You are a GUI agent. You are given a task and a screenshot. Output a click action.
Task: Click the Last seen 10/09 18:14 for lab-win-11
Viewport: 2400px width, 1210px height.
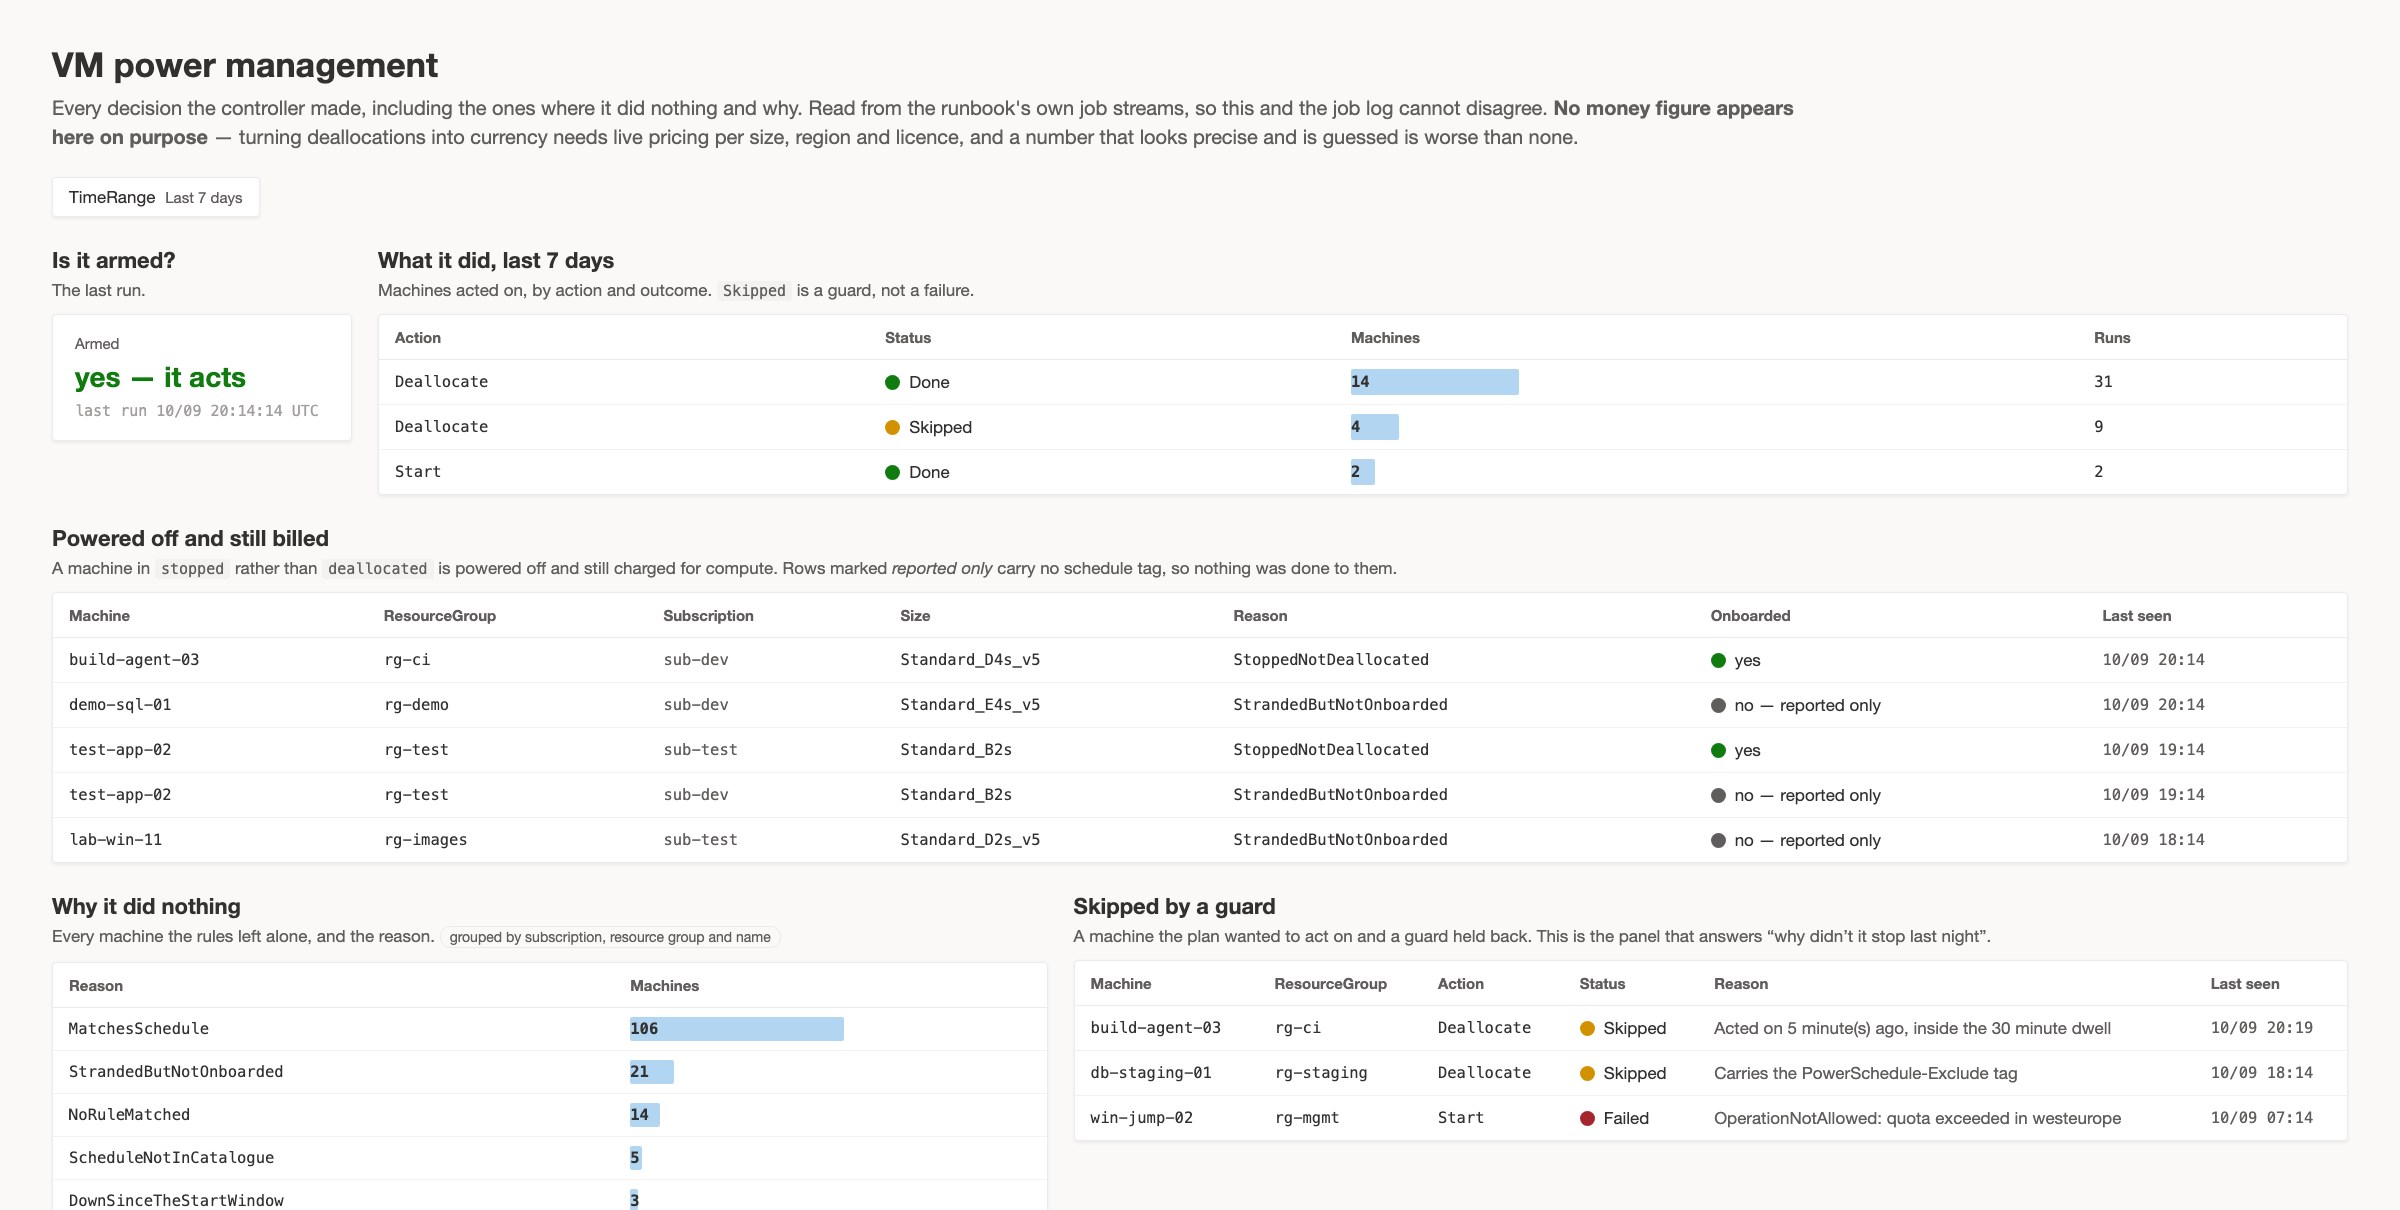tap(2153, 840)
